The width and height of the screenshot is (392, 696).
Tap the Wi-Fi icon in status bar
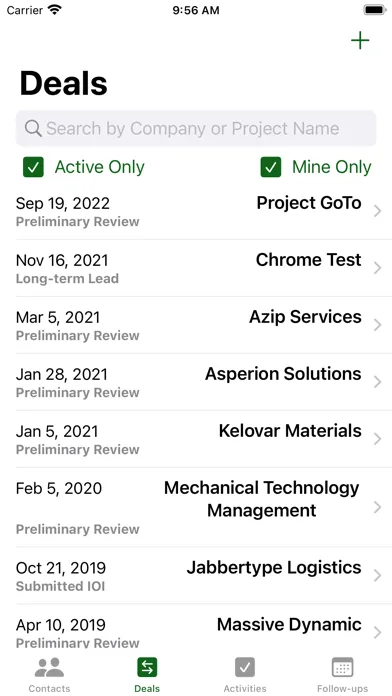tap(55, 10)
